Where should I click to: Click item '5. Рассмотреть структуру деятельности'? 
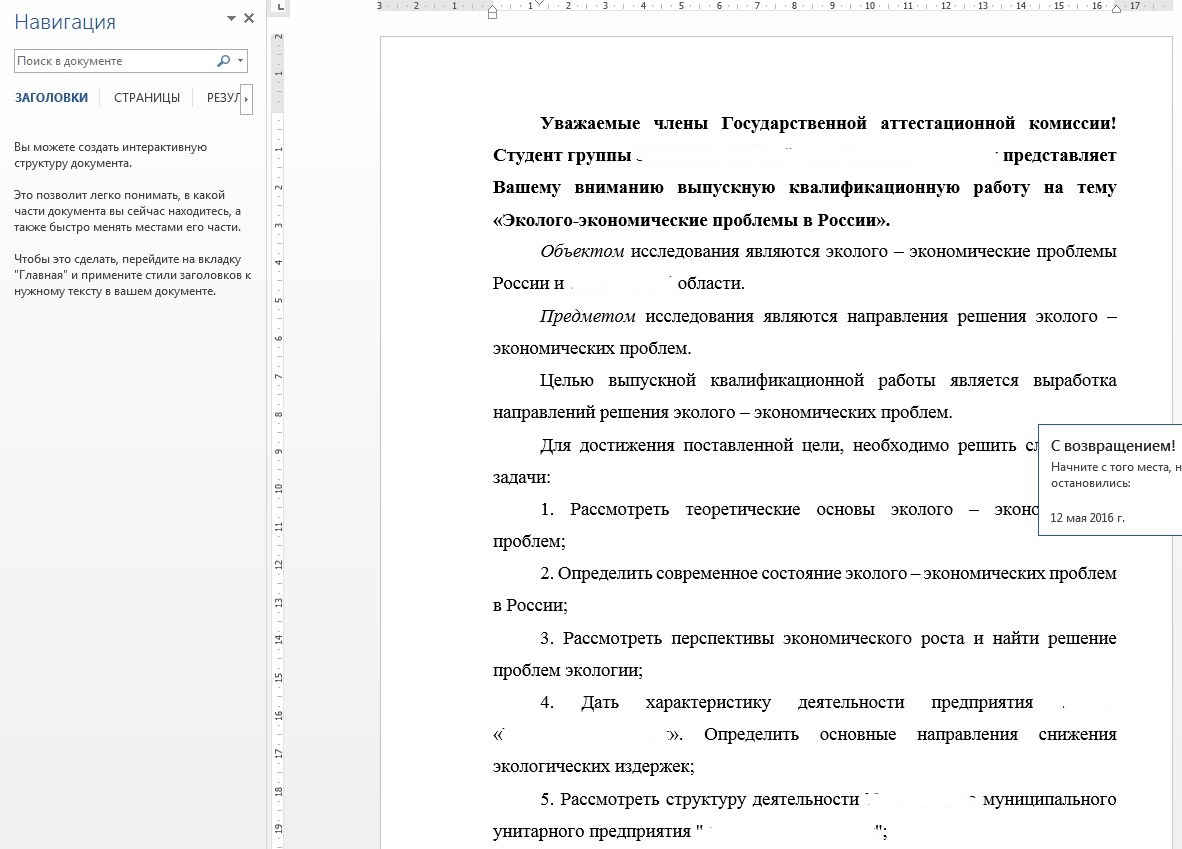(x=828, y=799)
